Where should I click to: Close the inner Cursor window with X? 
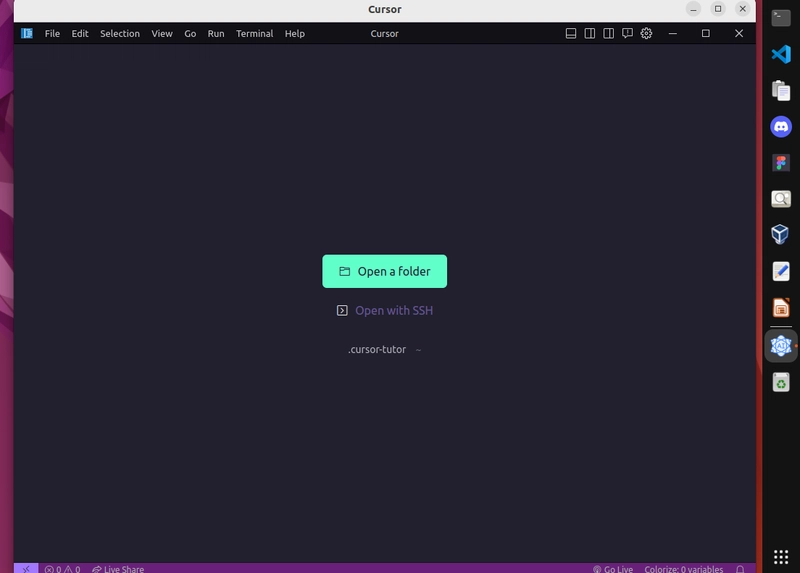point(739,33)
